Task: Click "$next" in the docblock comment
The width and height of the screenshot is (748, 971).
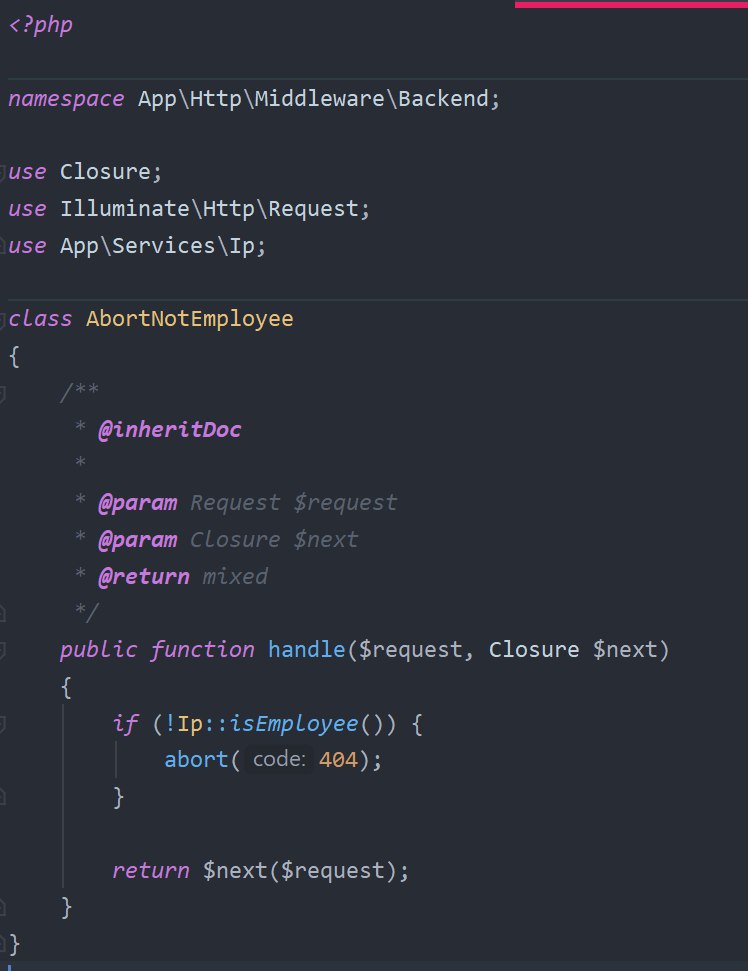Action: pyautogui.click(x=326, y=540)
